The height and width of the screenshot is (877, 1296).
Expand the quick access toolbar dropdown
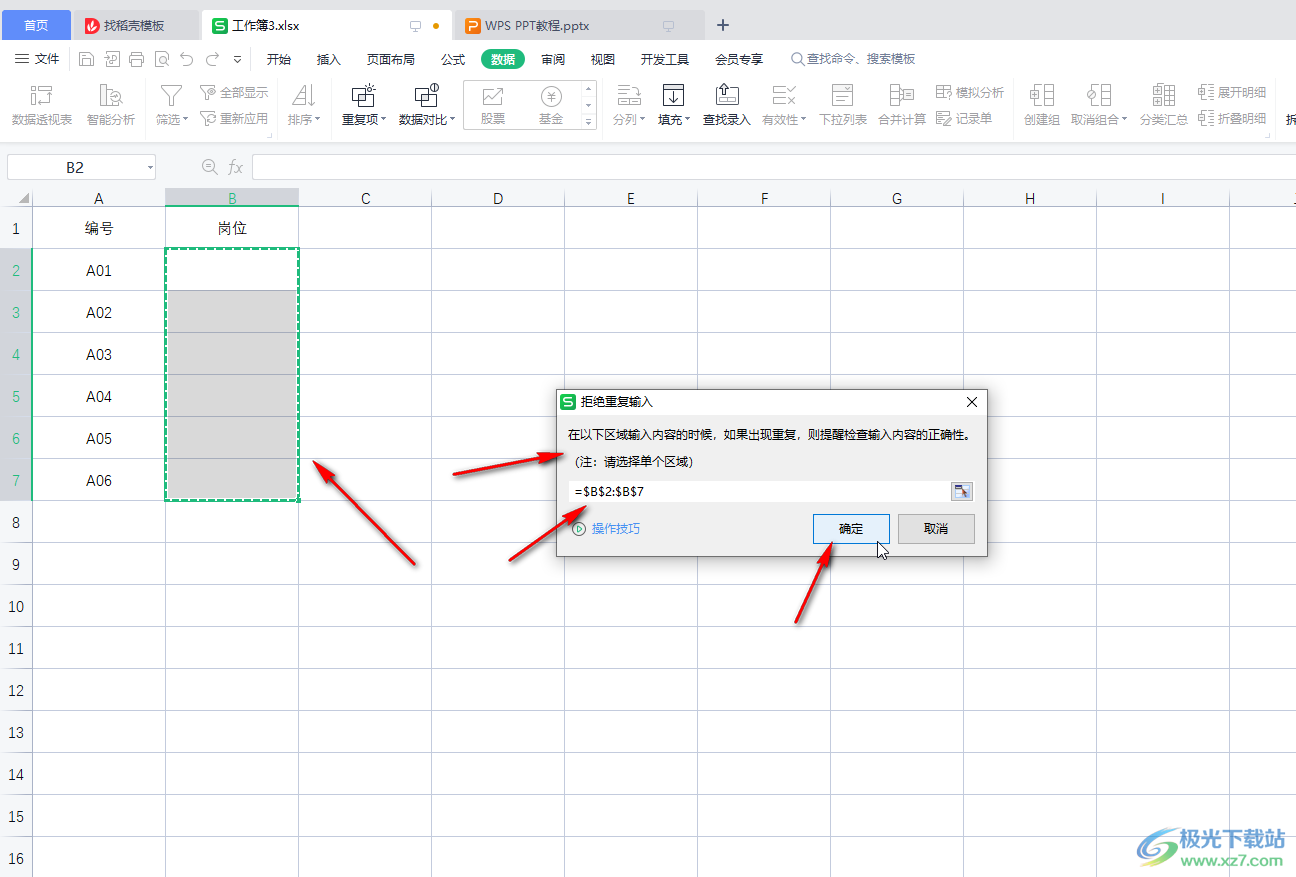[237, 60]
